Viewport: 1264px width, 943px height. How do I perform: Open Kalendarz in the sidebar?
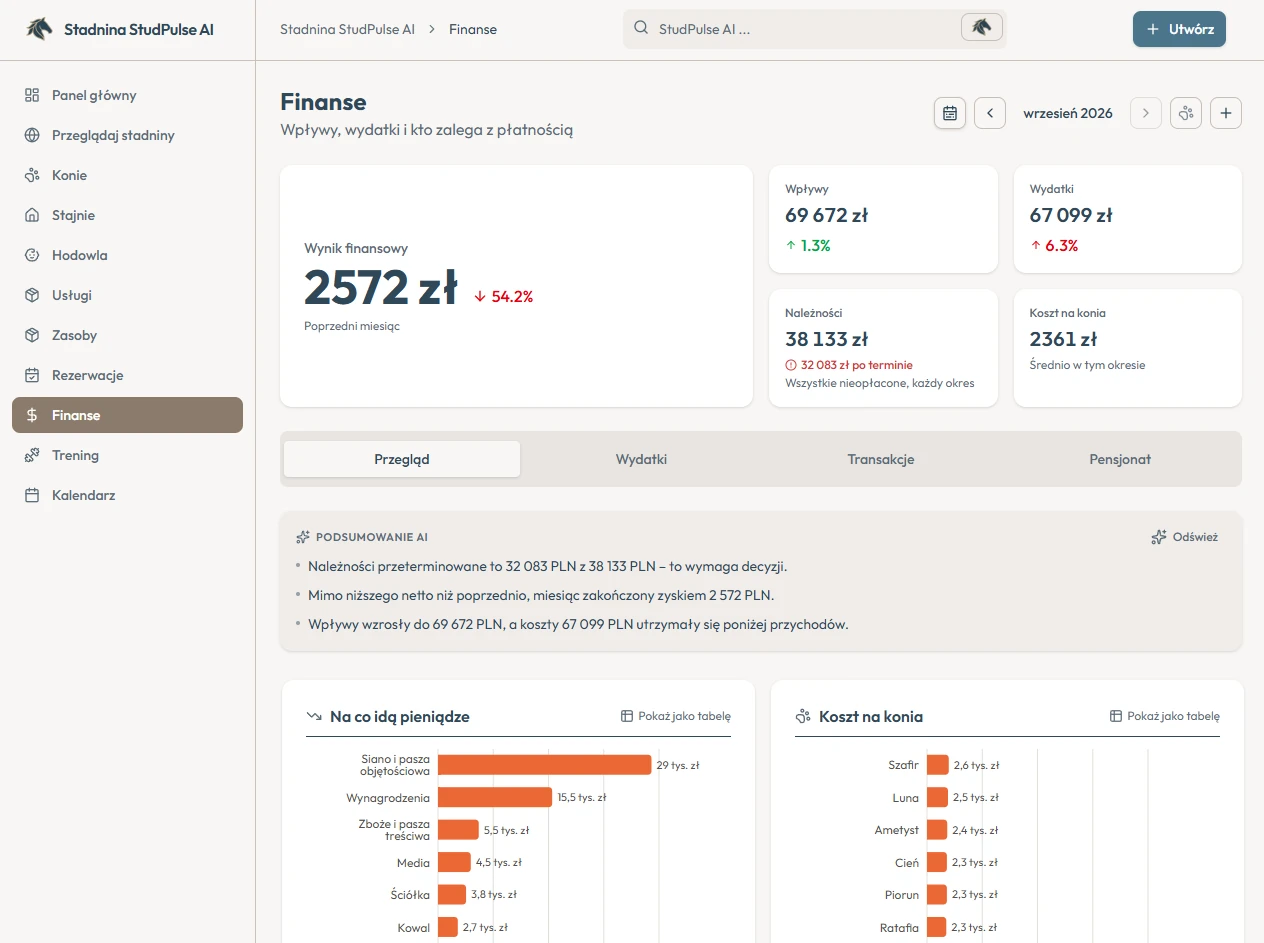coord(127,495)
